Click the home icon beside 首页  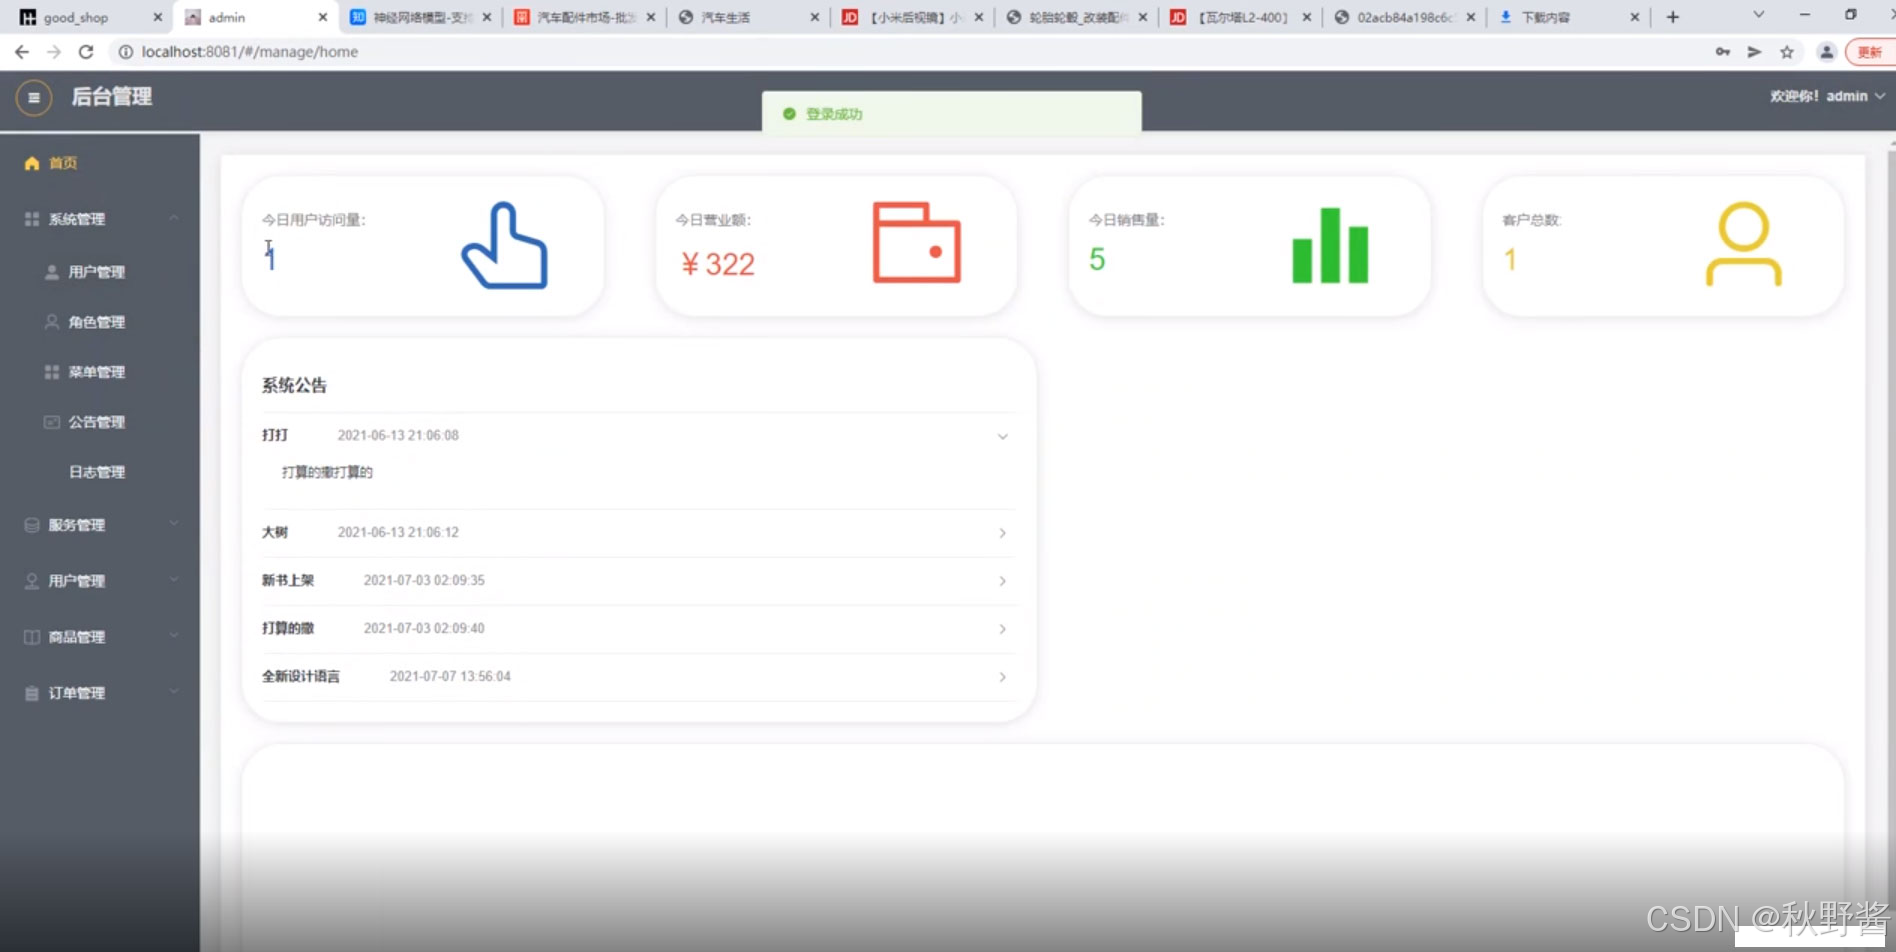(32, 163)
